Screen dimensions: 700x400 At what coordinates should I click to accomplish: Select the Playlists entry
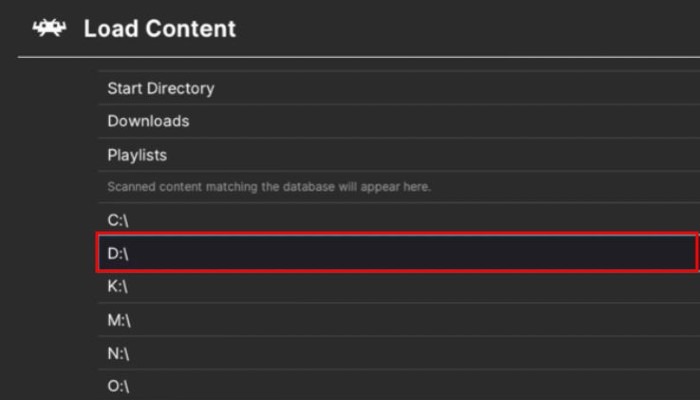click(137, 155)
